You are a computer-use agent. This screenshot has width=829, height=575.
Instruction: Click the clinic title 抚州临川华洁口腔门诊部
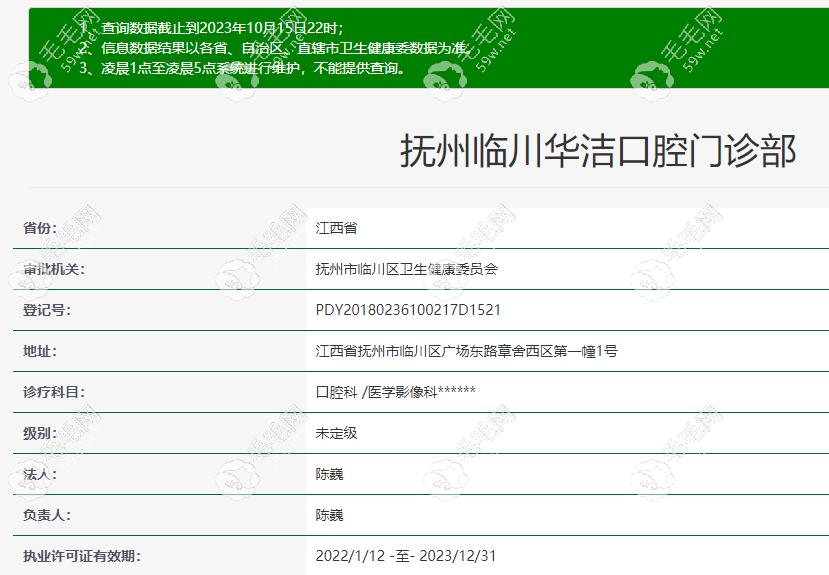(598, 151)
